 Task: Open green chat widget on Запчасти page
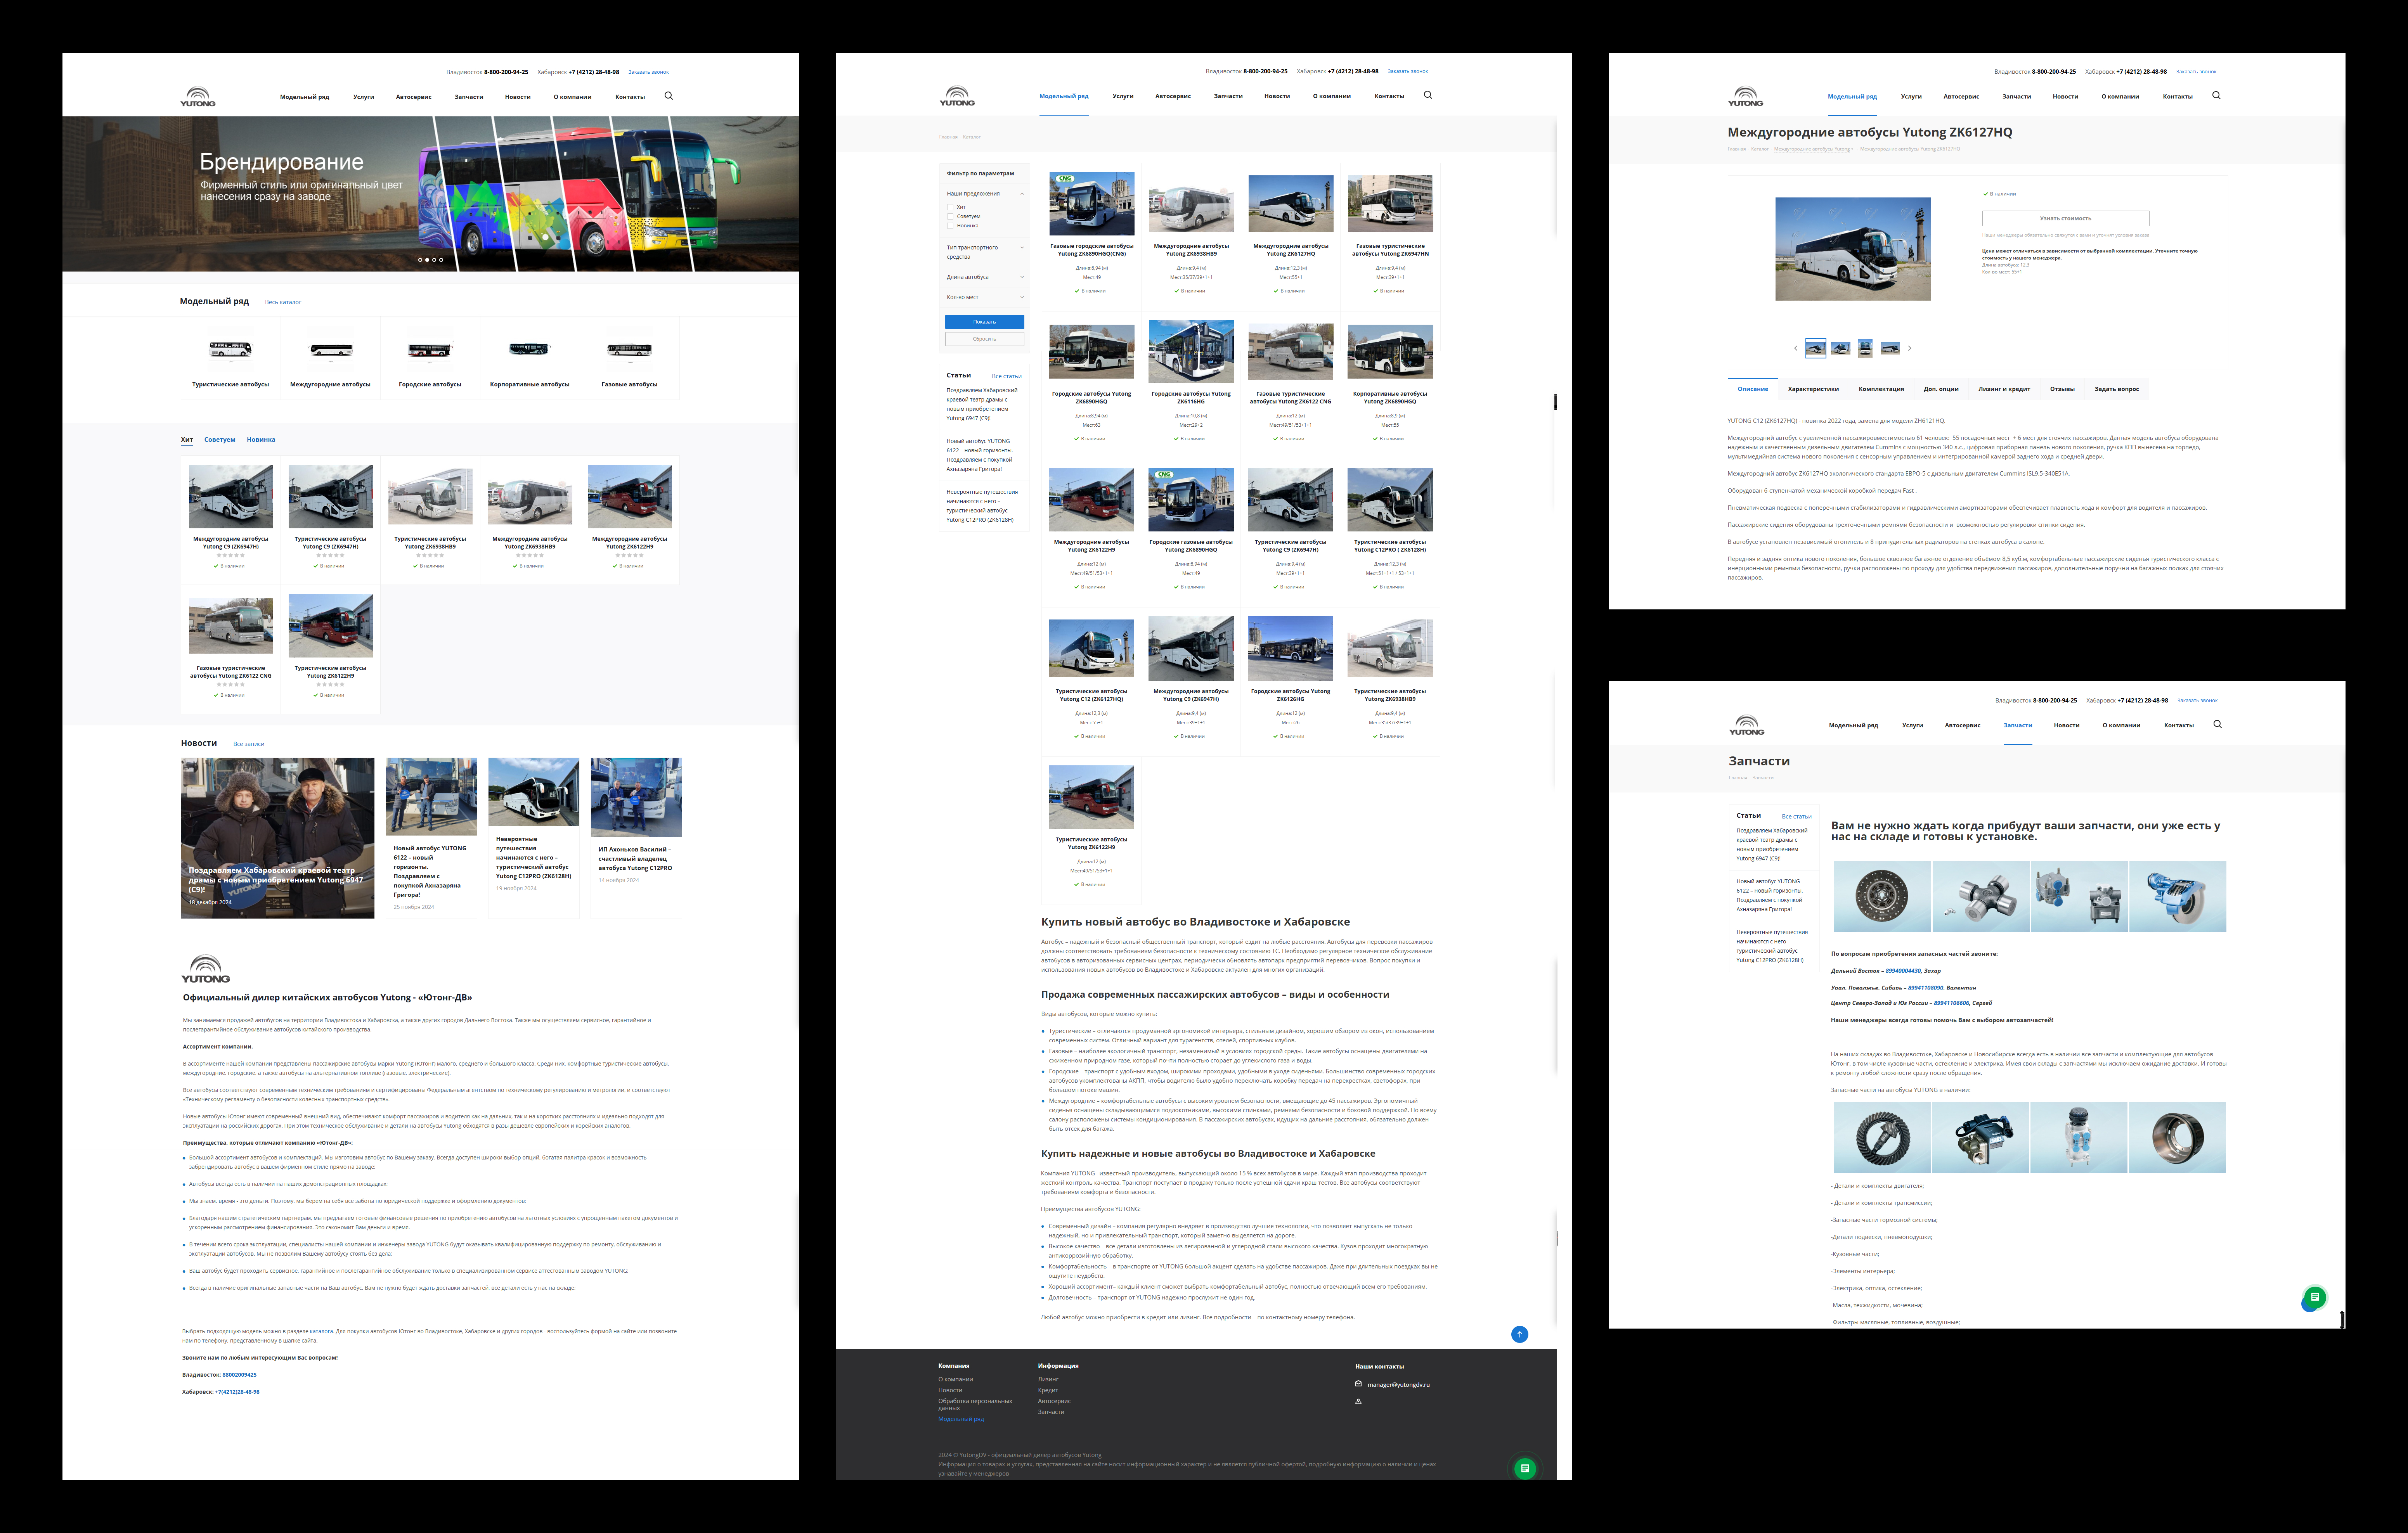point(2314,1297)
